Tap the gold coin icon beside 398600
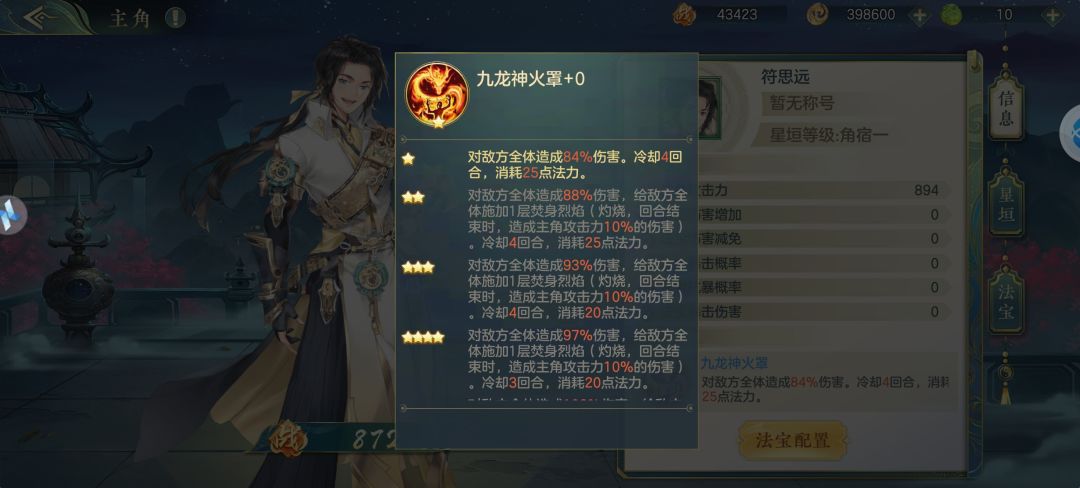The width and height of the screenshot is (1080, 488). point(817,14)
